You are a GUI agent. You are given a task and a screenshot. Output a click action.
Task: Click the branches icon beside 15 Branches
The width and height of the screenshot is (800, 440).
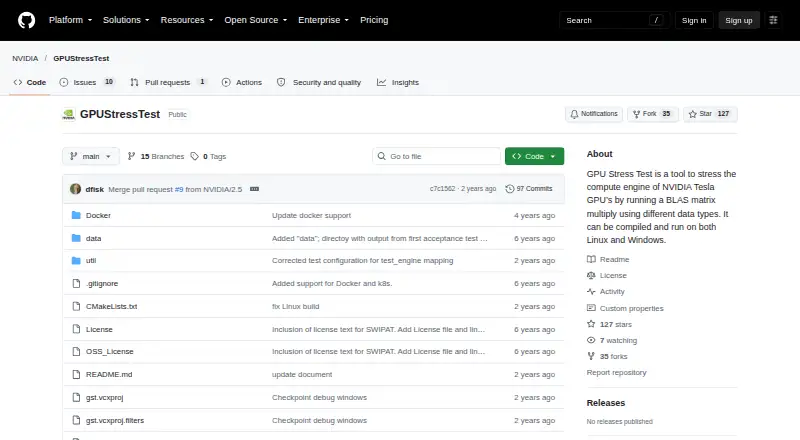click(131, 156)
